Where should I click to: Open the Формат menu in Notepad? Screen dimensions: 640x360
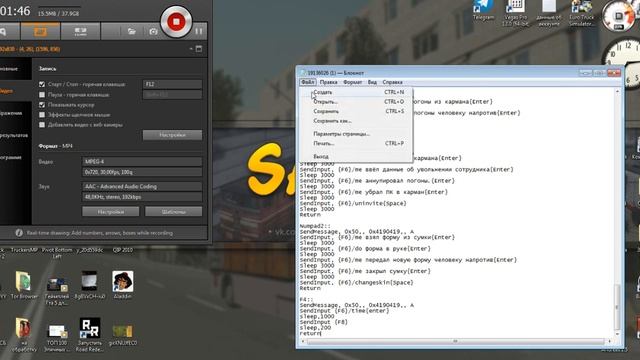(x=352, y=82)
